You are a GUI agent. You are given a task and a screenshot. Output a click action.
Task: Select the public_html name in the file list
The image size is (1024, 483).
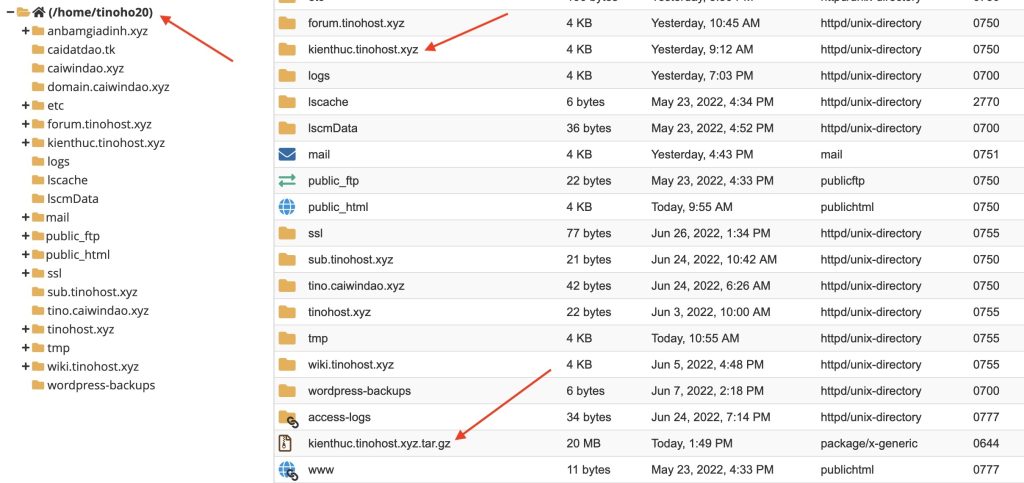click(338, 207)
